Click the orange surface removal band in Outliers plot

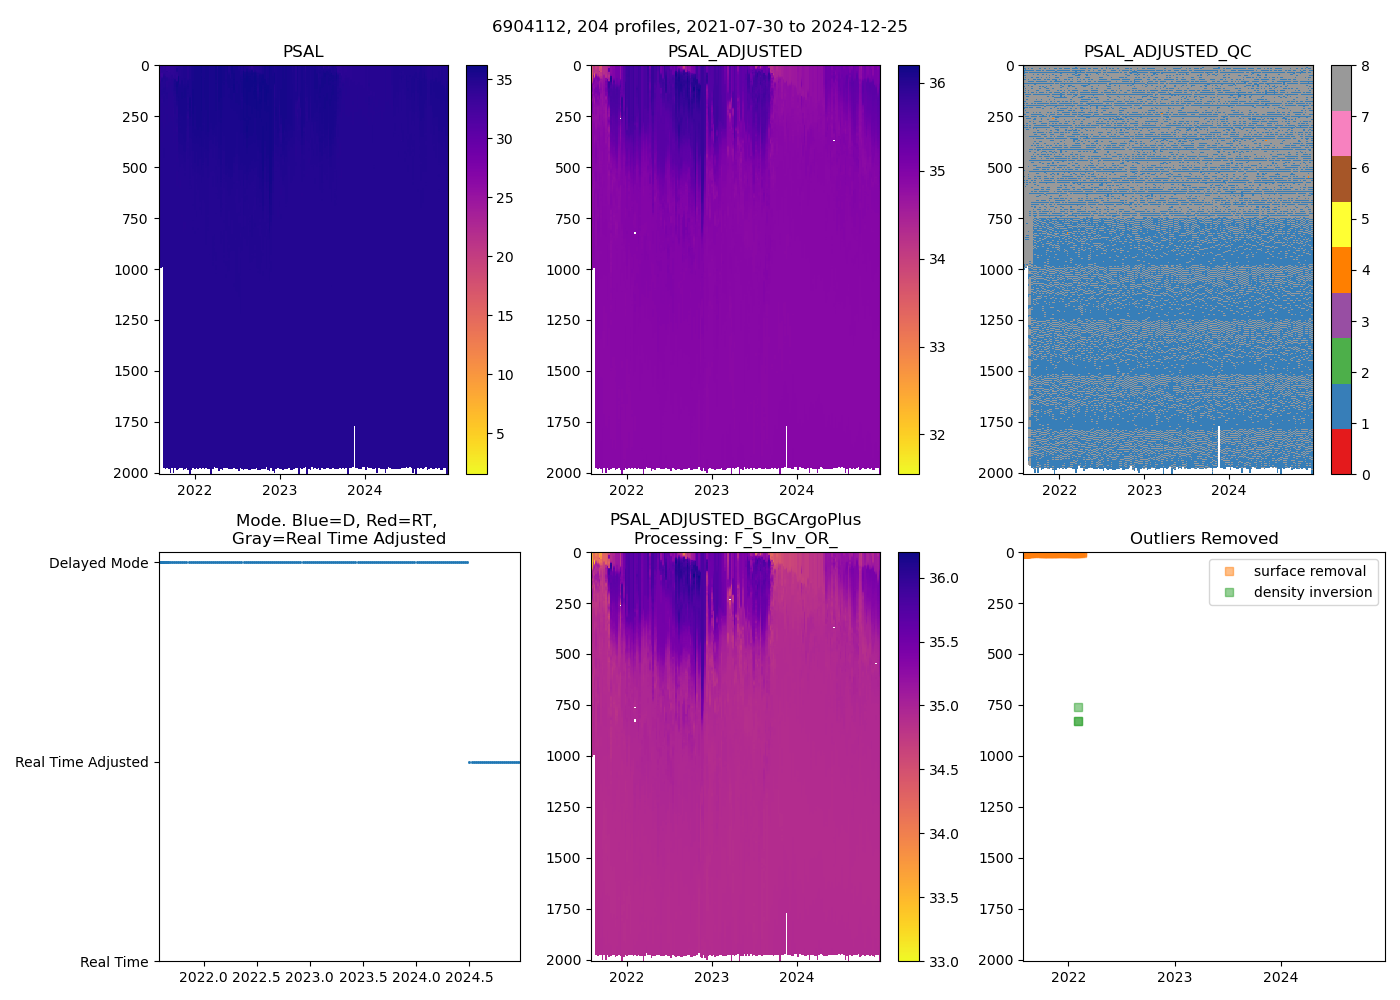coord(1054,554)
